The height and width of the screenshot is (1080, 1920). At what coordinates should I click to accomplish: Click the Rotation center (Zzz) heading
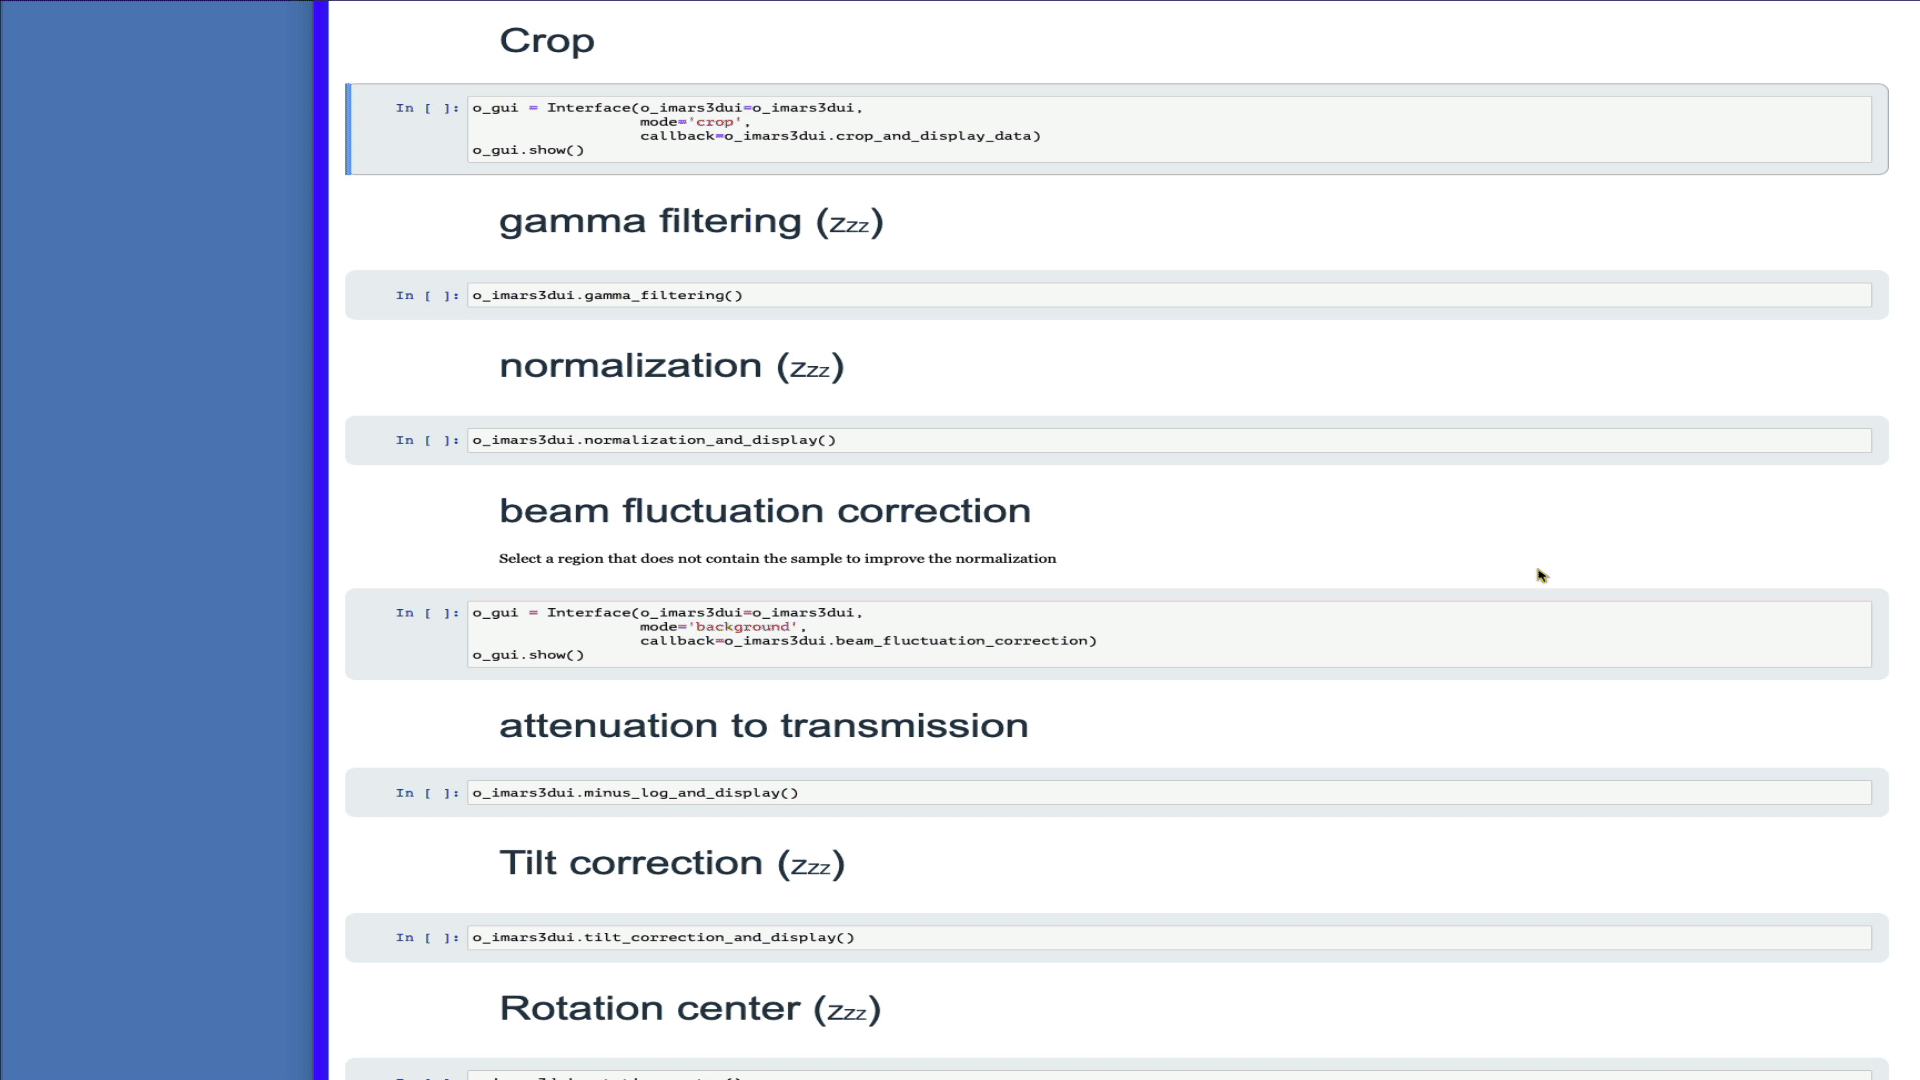coord(690,1008)
